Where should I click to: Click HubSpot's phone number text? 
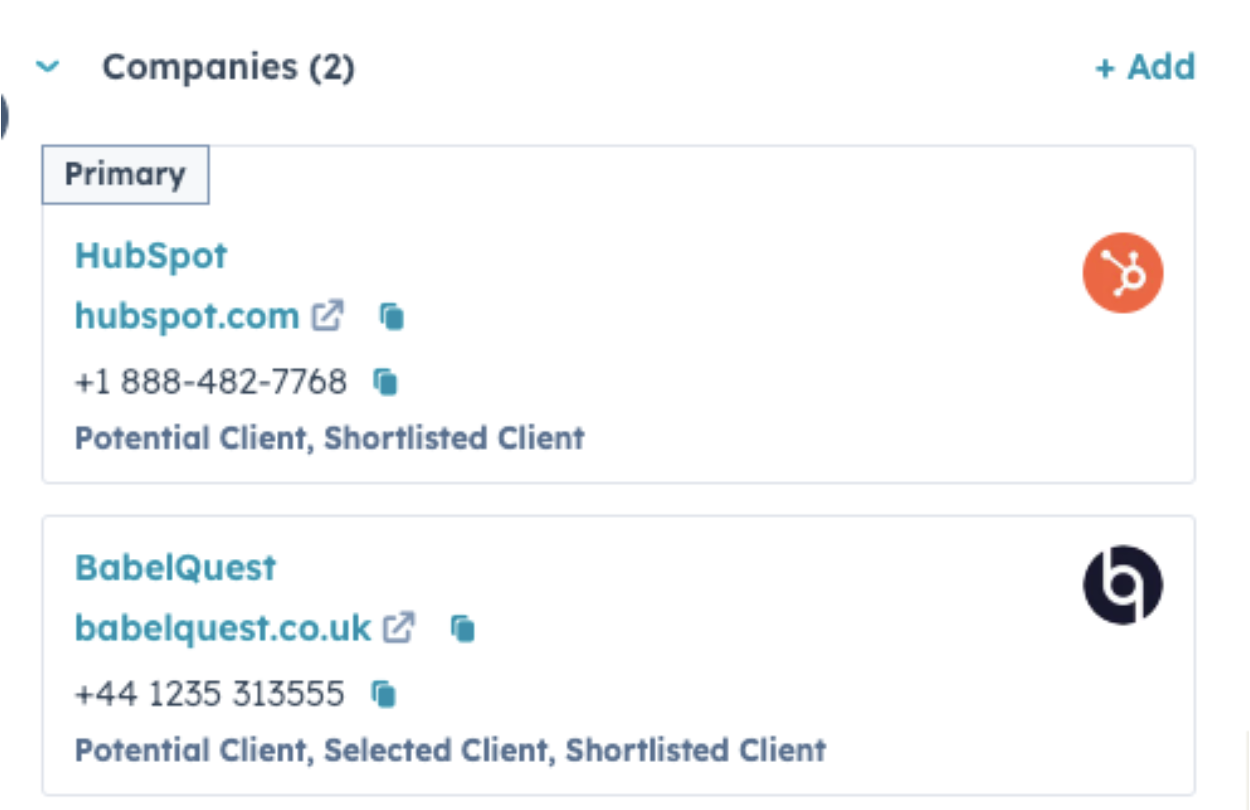pos(211,381)
